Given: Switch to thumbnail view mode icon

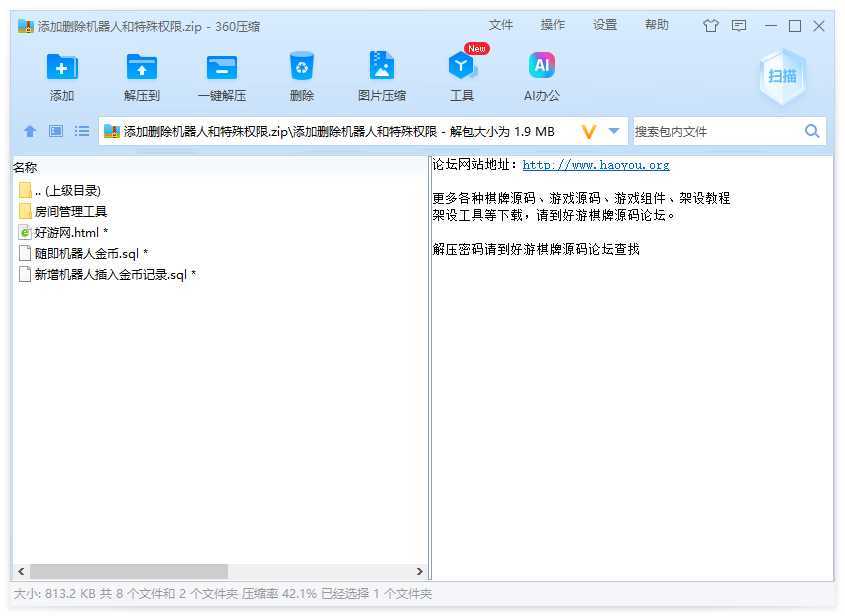Looking at the screenshot, I should (x=56, y=131).
